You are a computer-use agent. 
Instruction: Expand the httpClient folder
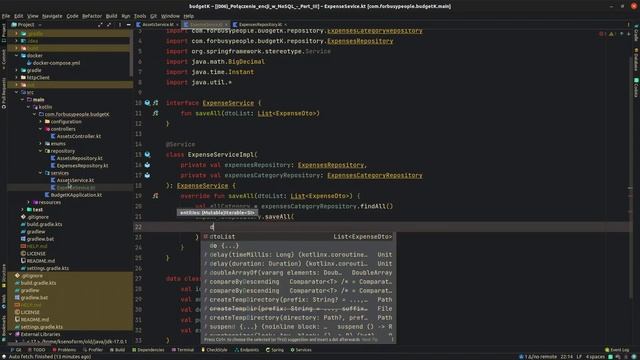[17, 78]
